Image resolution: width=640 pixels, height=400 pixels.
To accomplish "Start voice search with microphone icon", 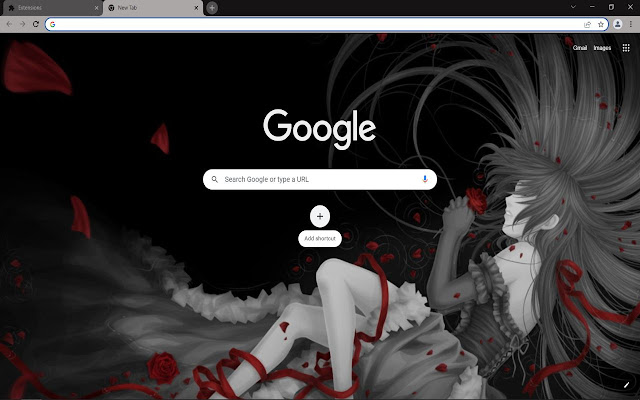I will (424, 179).
